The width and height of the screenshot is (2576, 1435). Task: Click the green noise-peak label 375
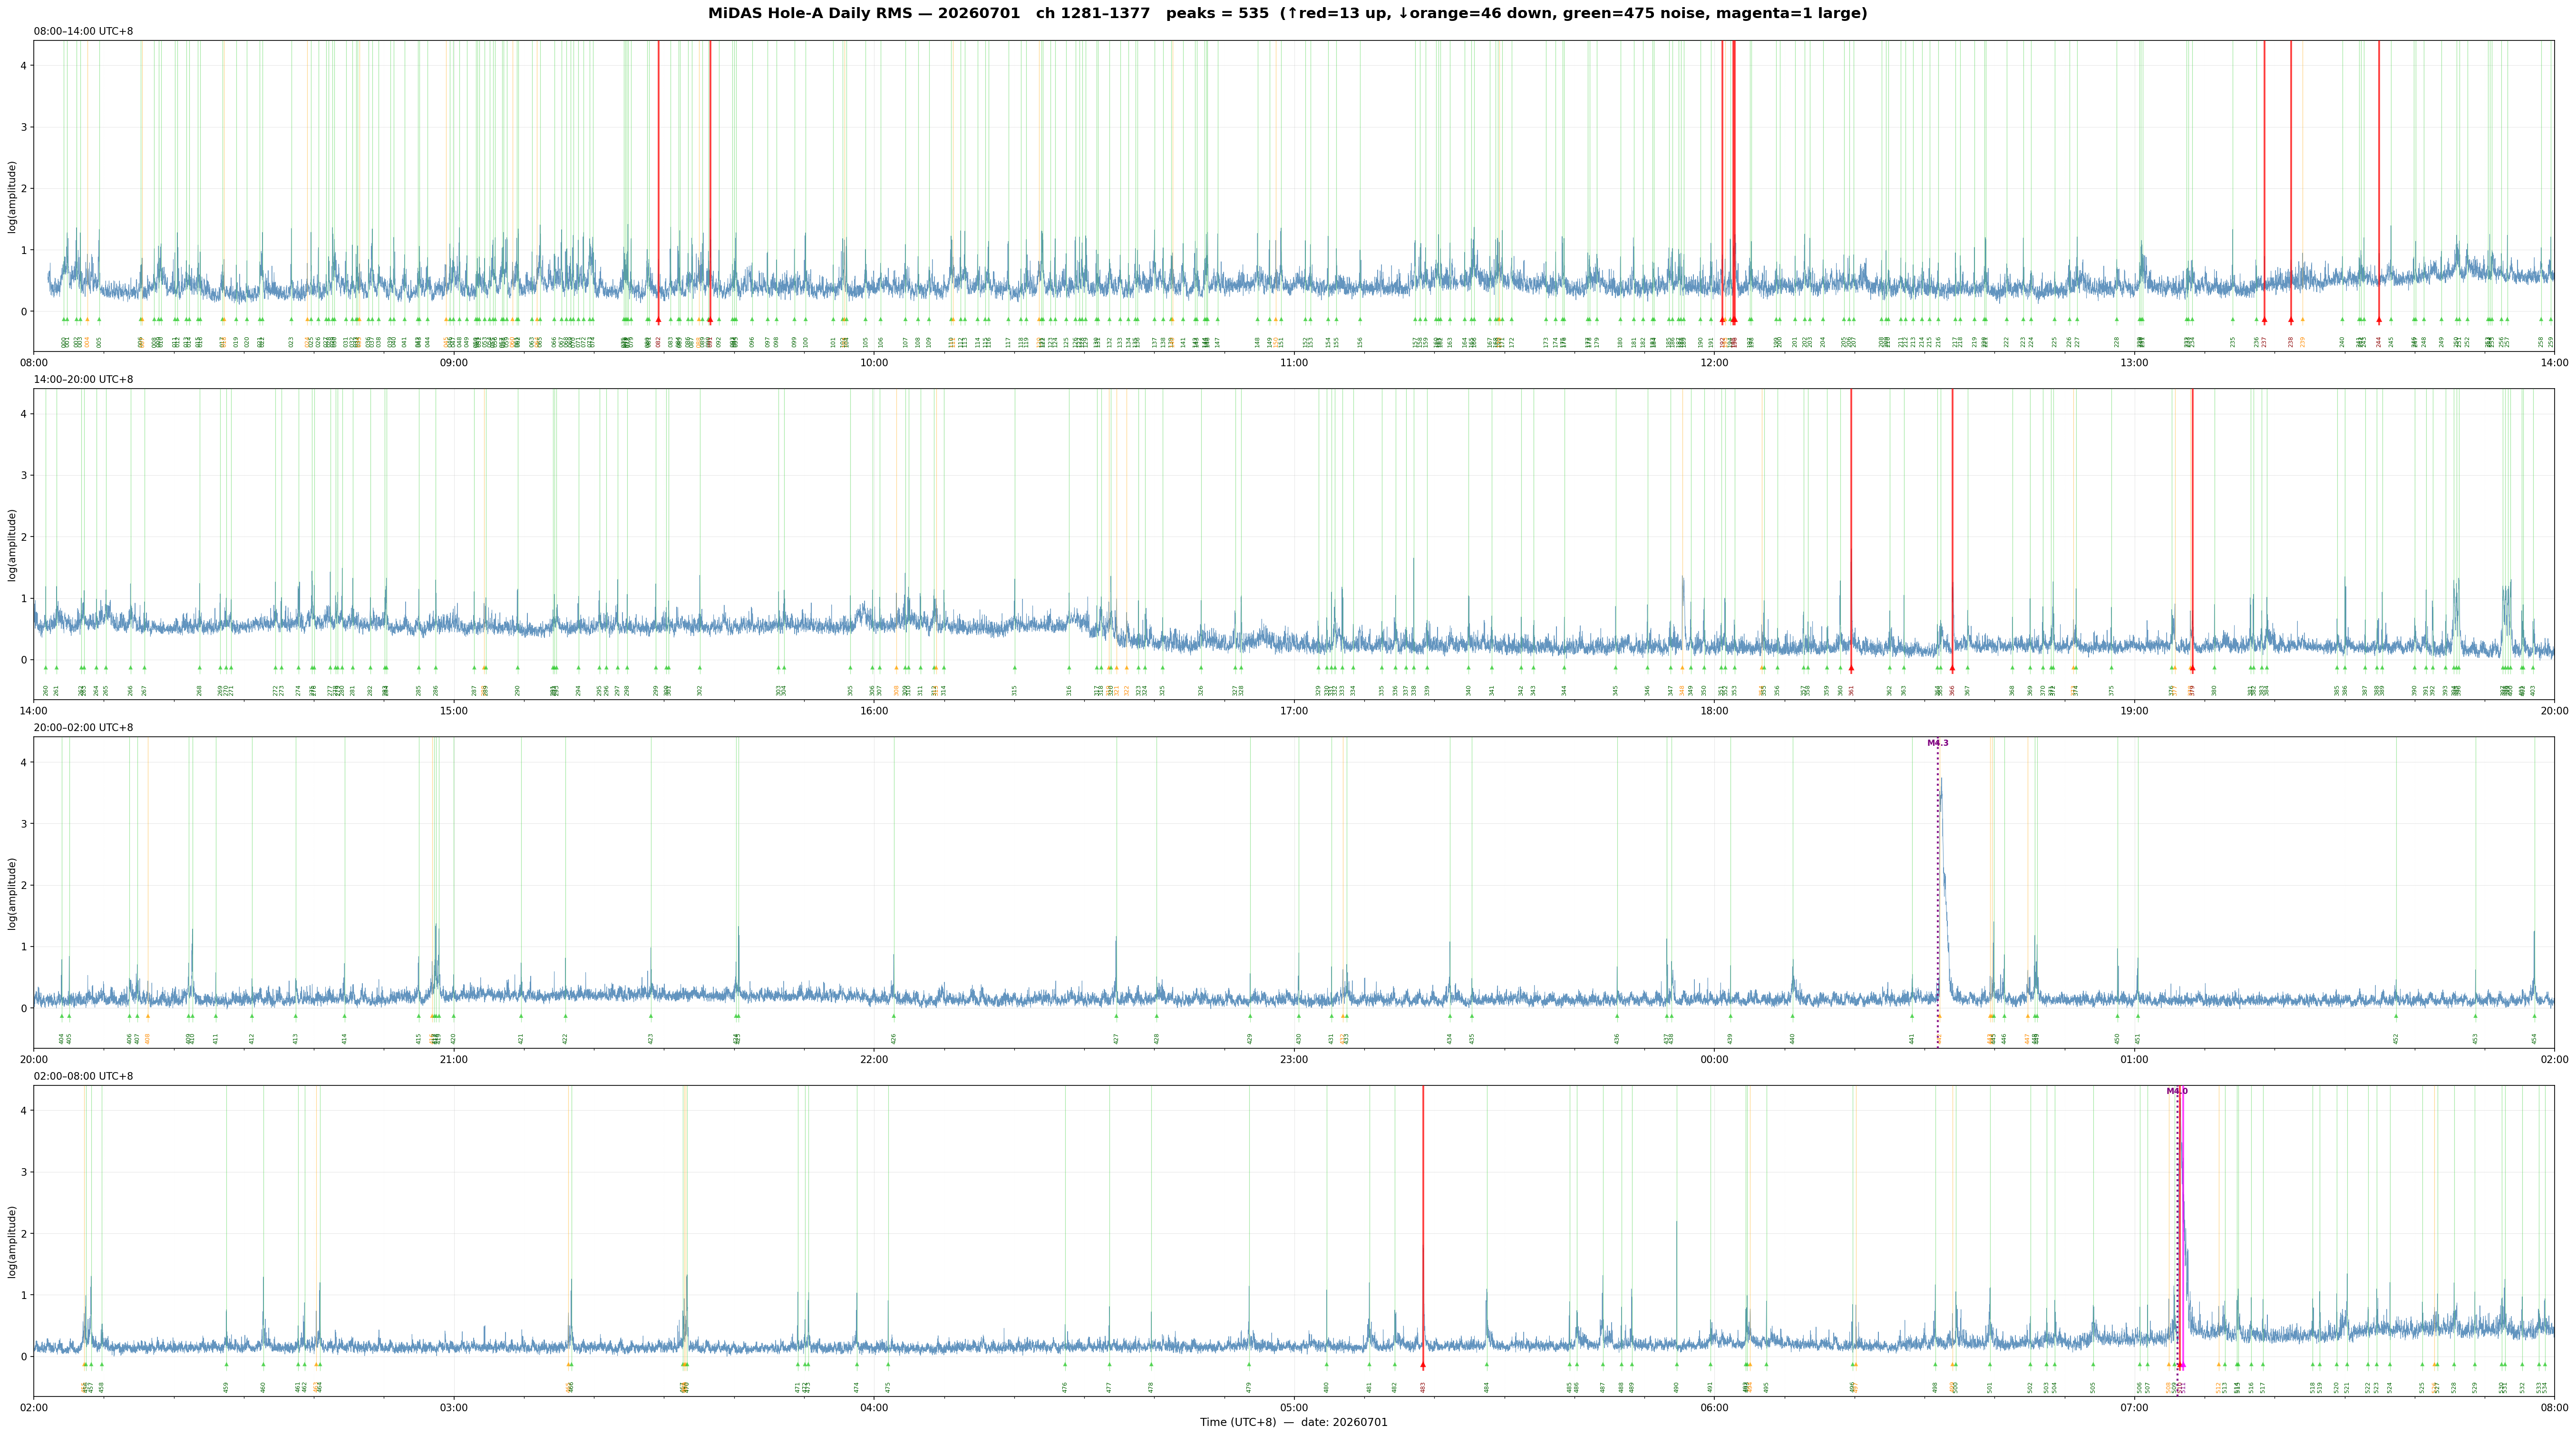(2112, 690)
